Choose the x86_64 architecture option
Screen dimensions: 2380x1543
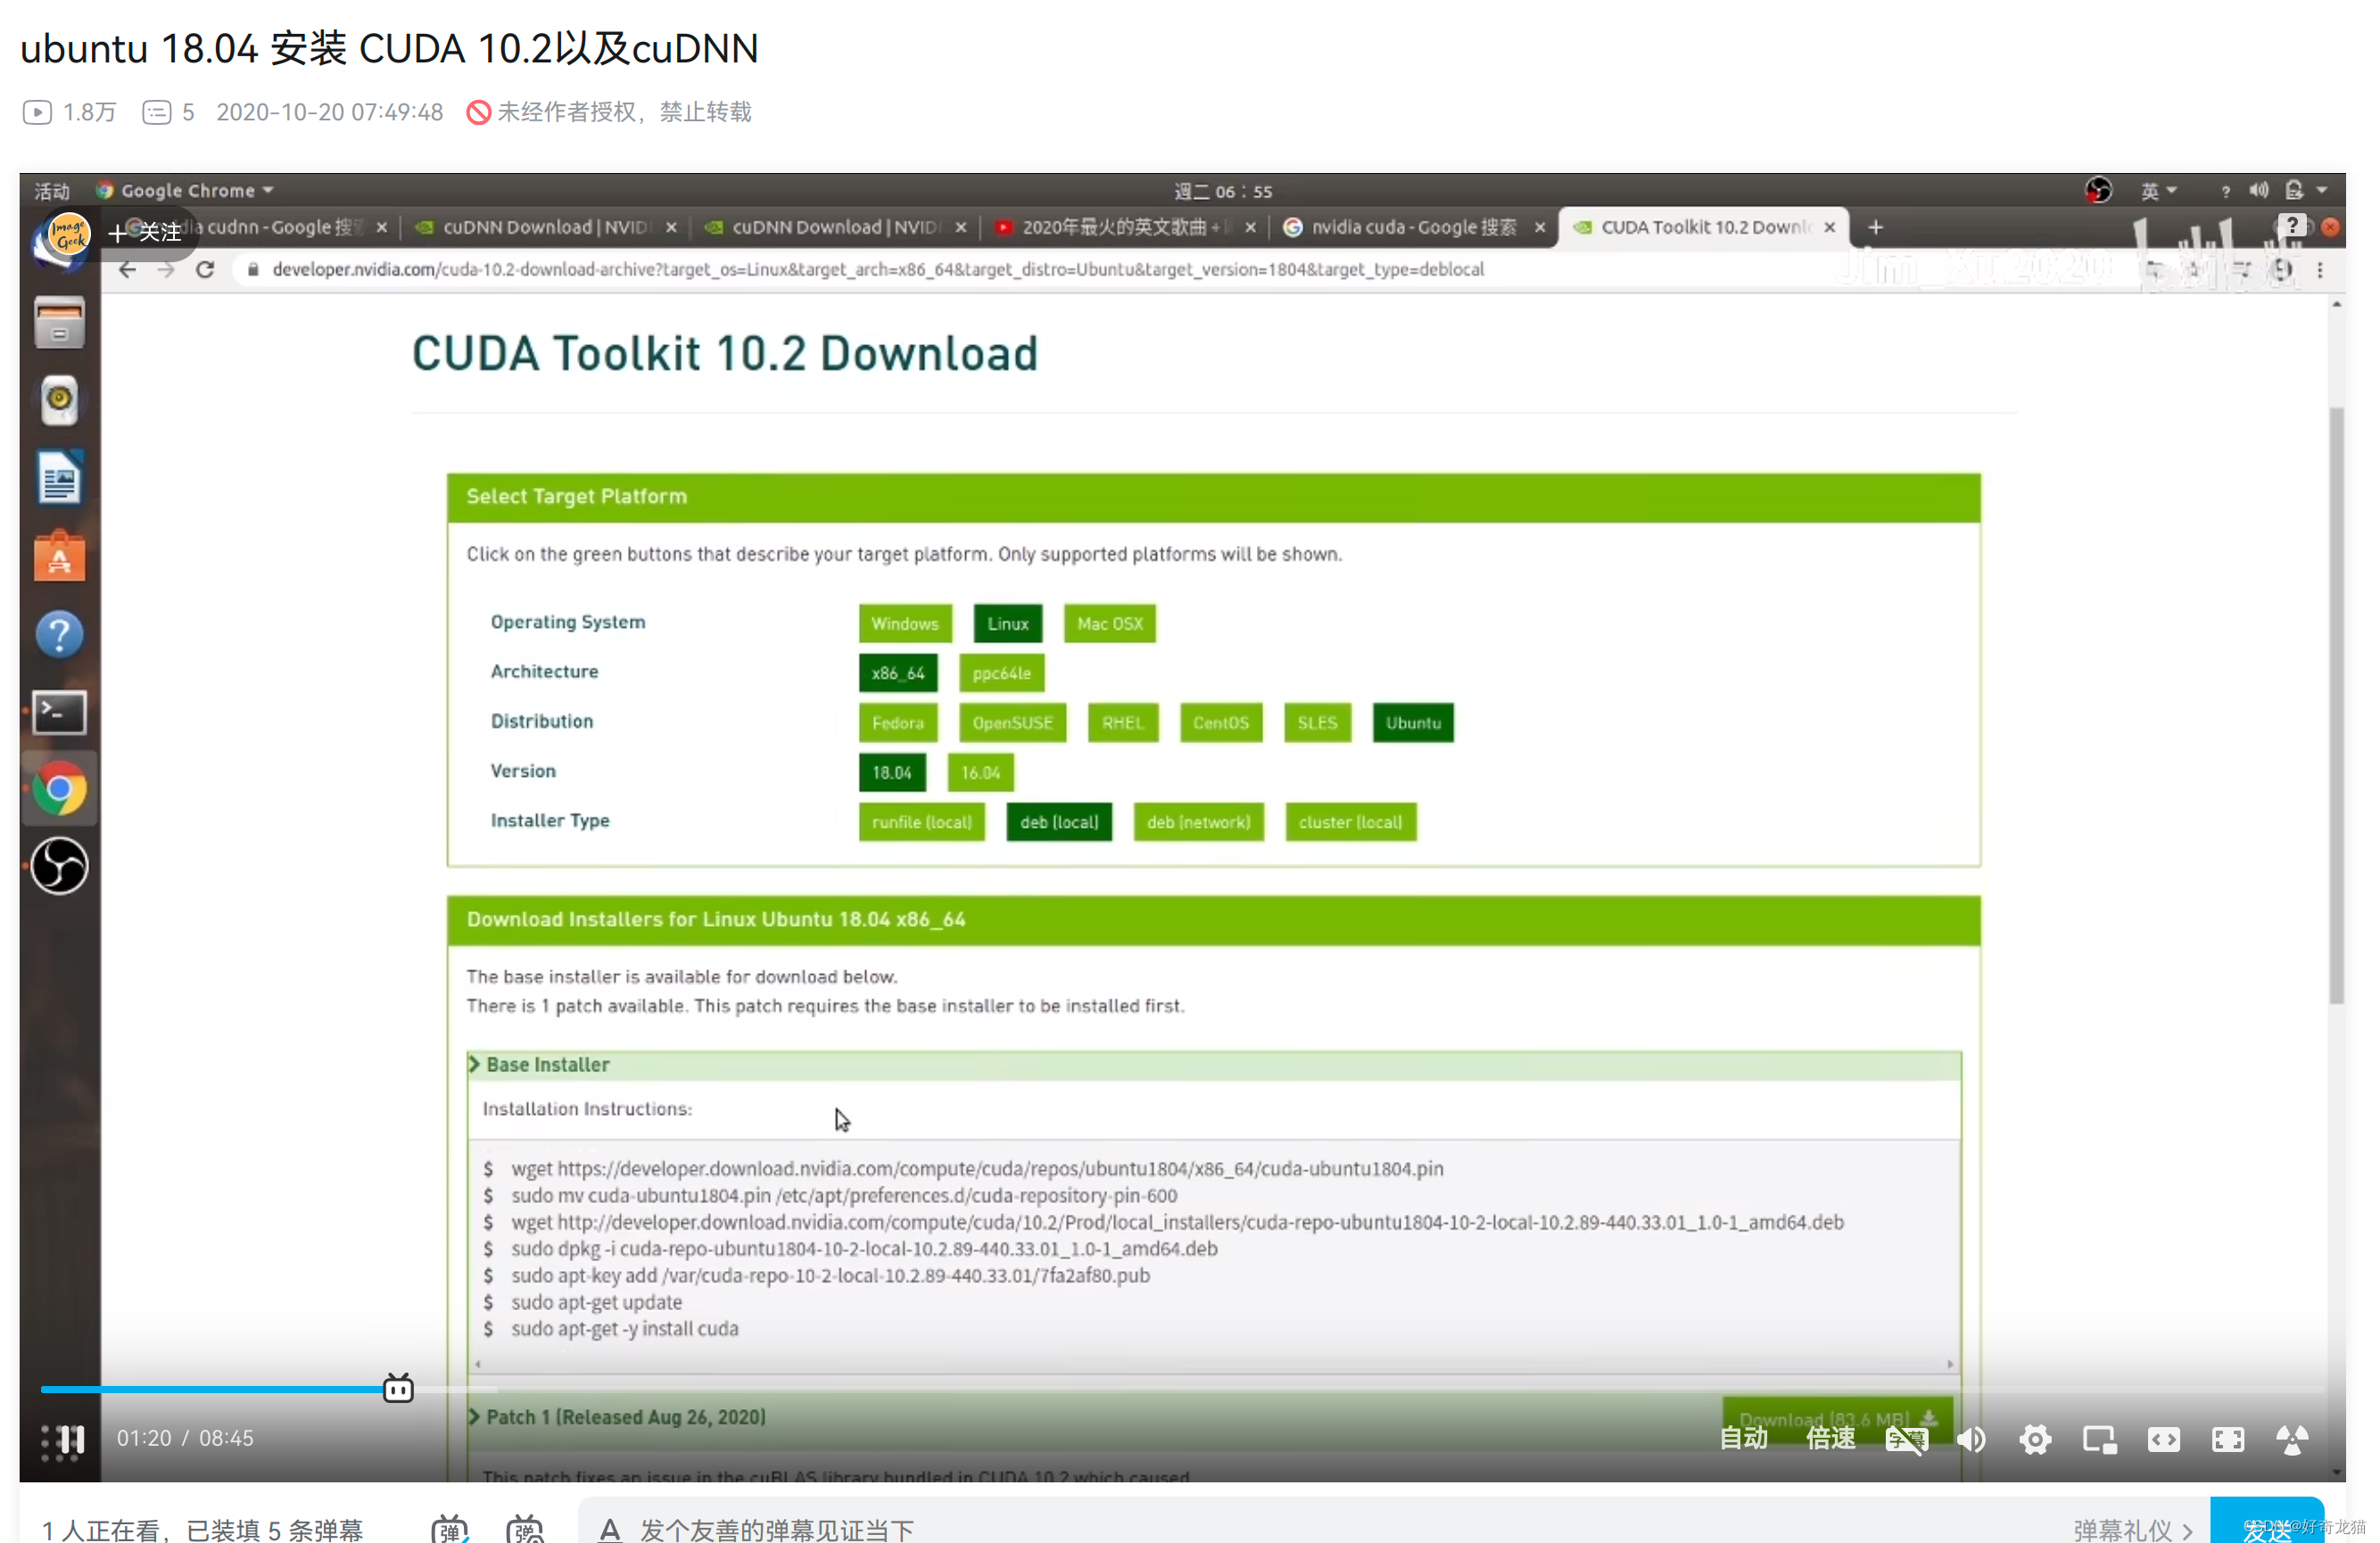pyautogui.click(x=898, y=673)
